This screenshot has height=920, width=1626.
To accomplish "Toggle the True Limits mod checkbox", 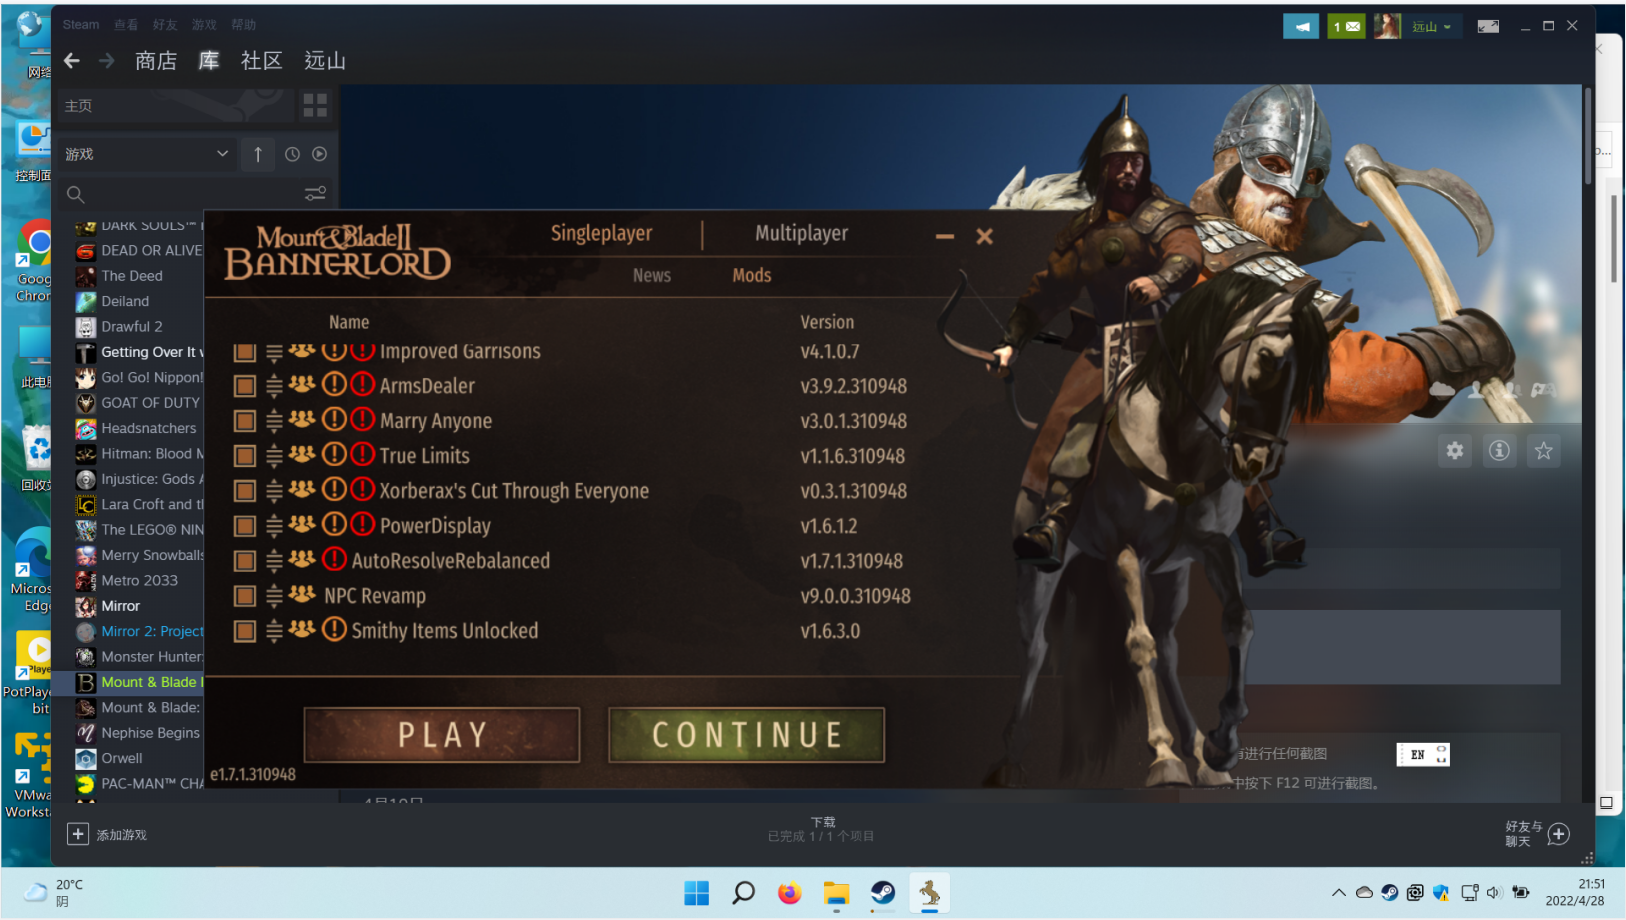I will coord(245,456).
